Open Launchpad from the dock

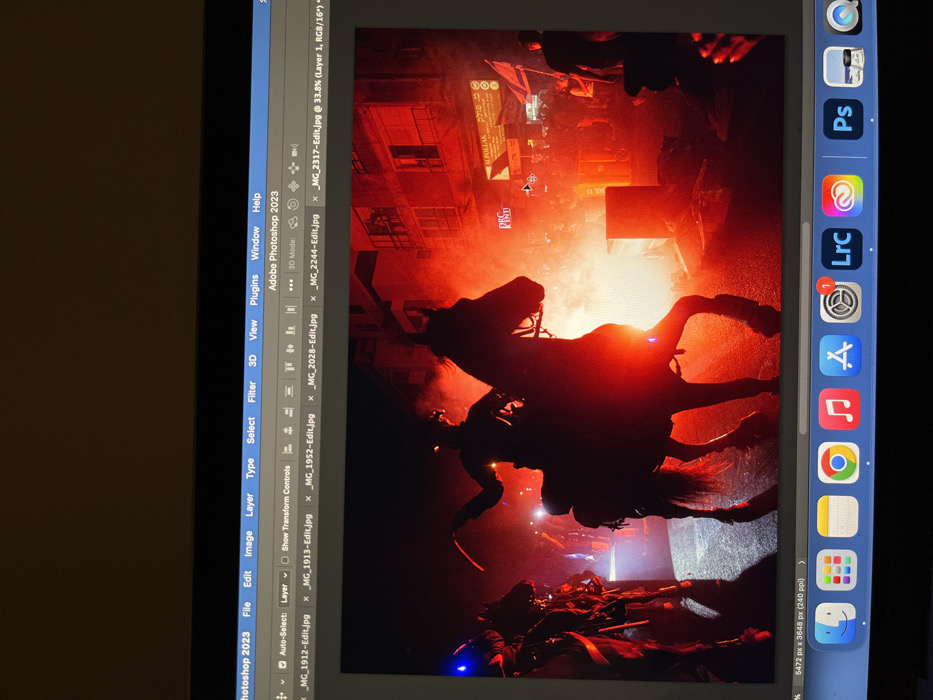836,570
